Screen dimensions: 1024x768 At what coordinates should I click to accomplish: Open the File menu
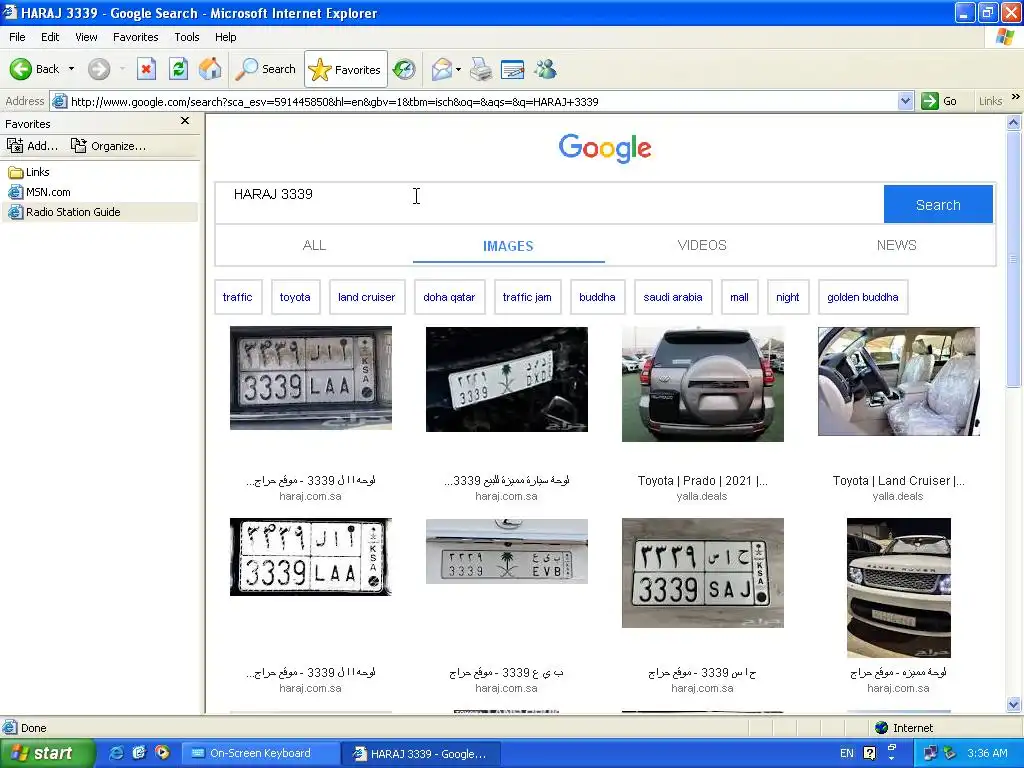pos(17,37)
